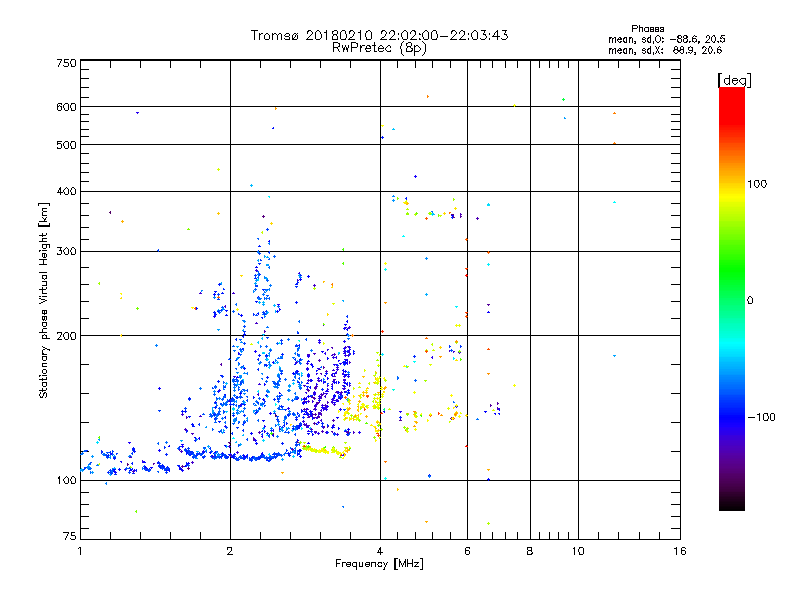Click the colorbar tick label '0'
This screenshot has width=800, height=600.
(x=749, y=301)
